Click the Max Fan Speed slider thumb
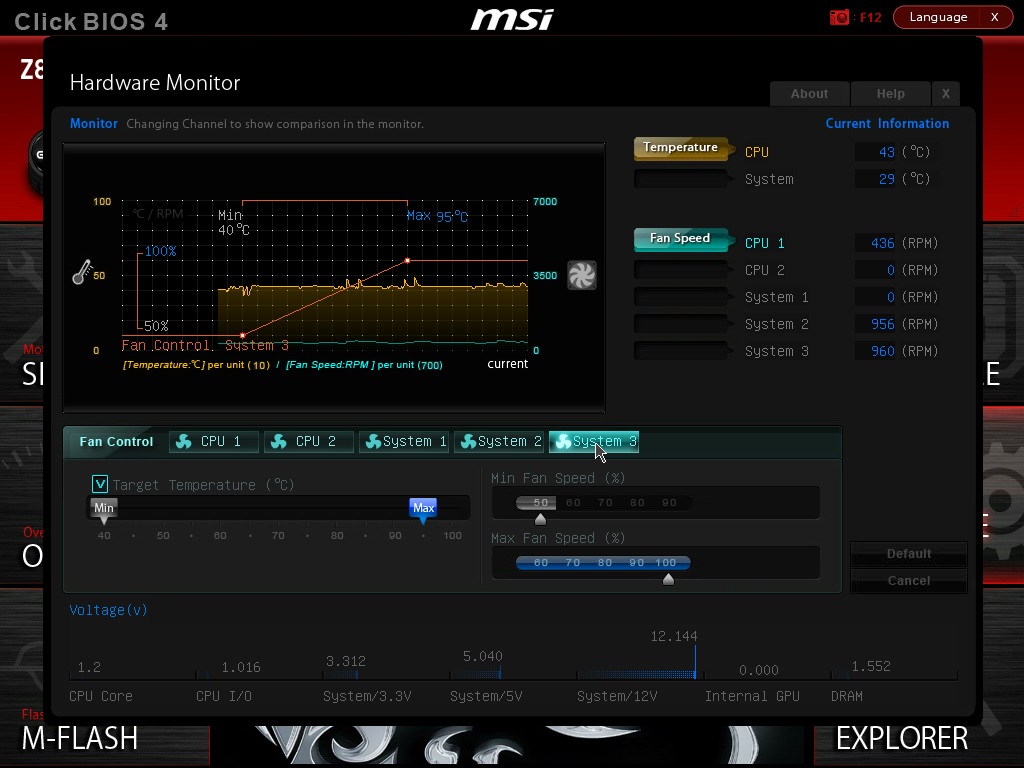Screen dimensions: 1024x768 click(x=668, y=579)
